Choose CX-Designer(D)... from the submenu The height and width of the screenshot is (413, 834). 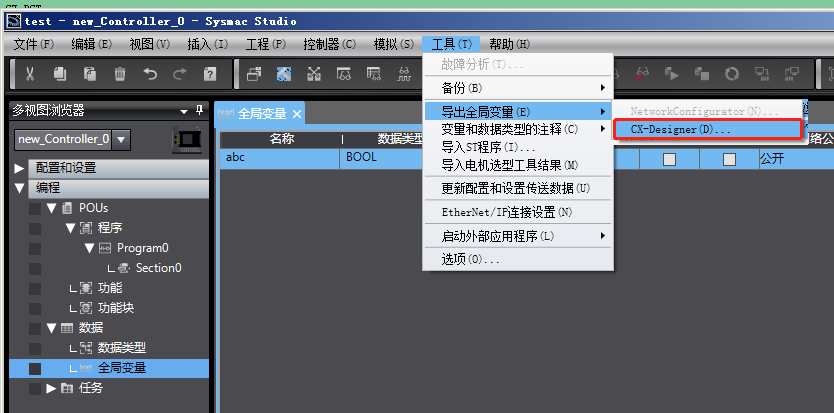click(707, 129)
